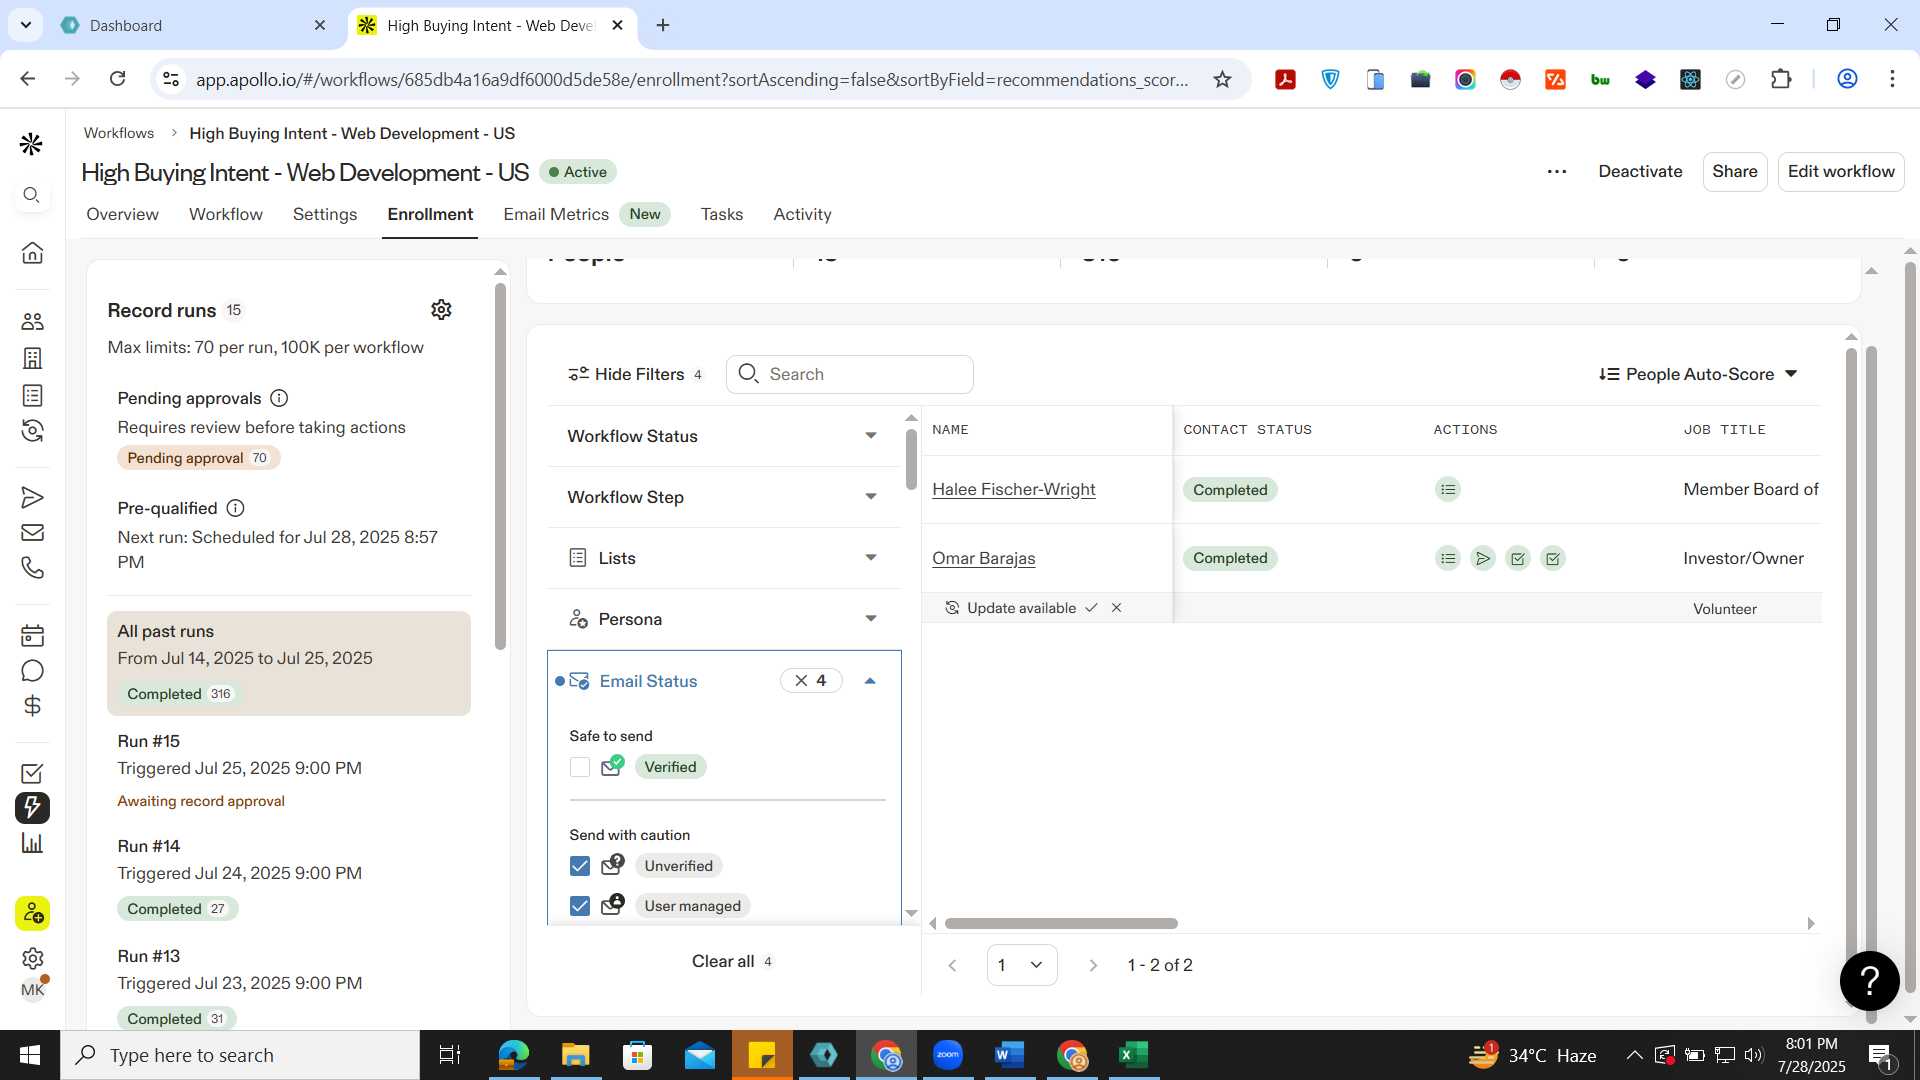
Task: Click Pending approvals info icon
Action: (x=279, y=398)
